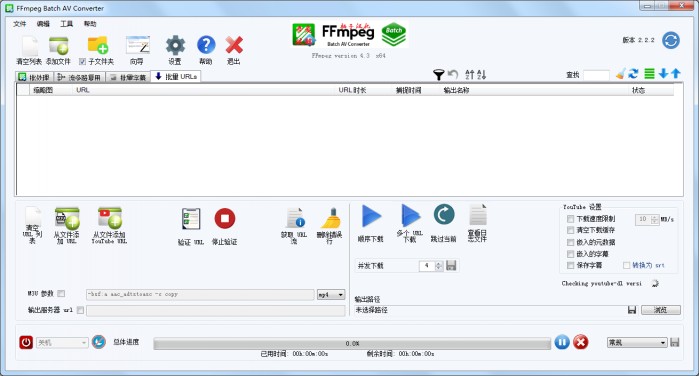This screenshot has height=376, width=699.
Task: Adjust the MB/s speed limit stepper
Action: pyautogui.click(x=654, y=219)
